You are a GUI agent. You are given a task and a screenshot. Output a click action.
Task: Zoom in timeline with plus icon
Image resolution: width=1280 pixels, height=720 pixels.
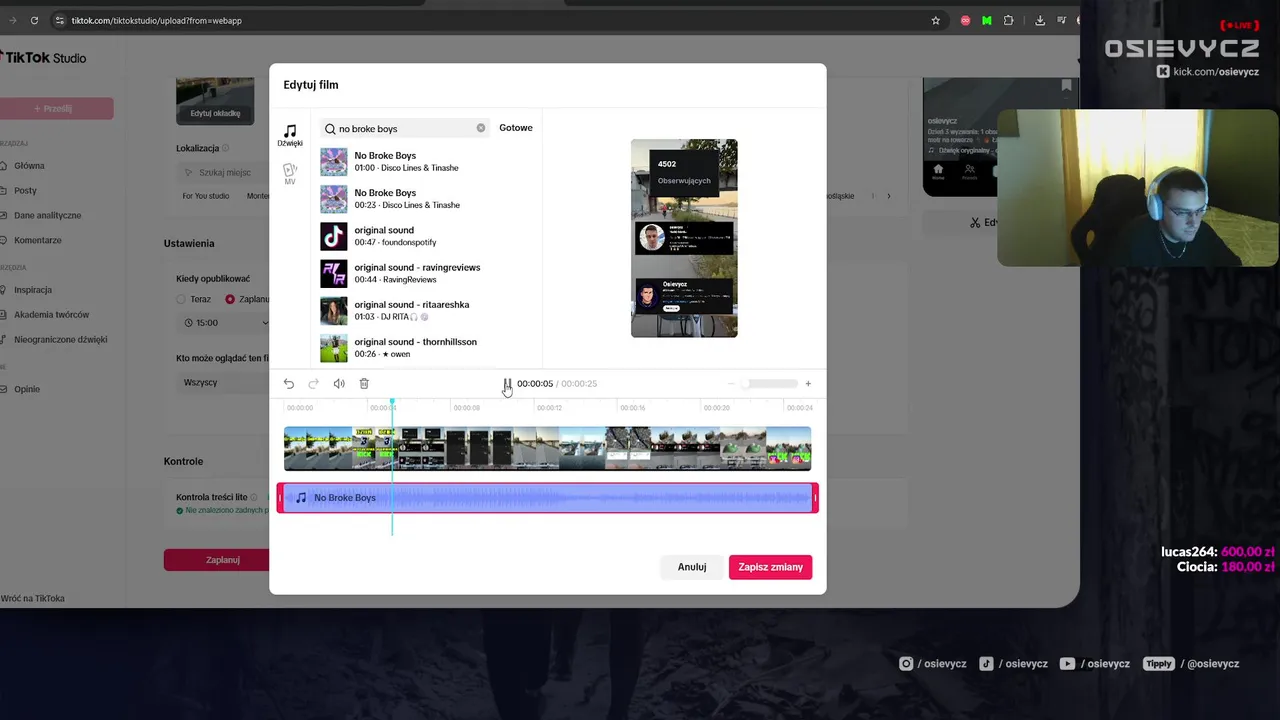point(808,384)
